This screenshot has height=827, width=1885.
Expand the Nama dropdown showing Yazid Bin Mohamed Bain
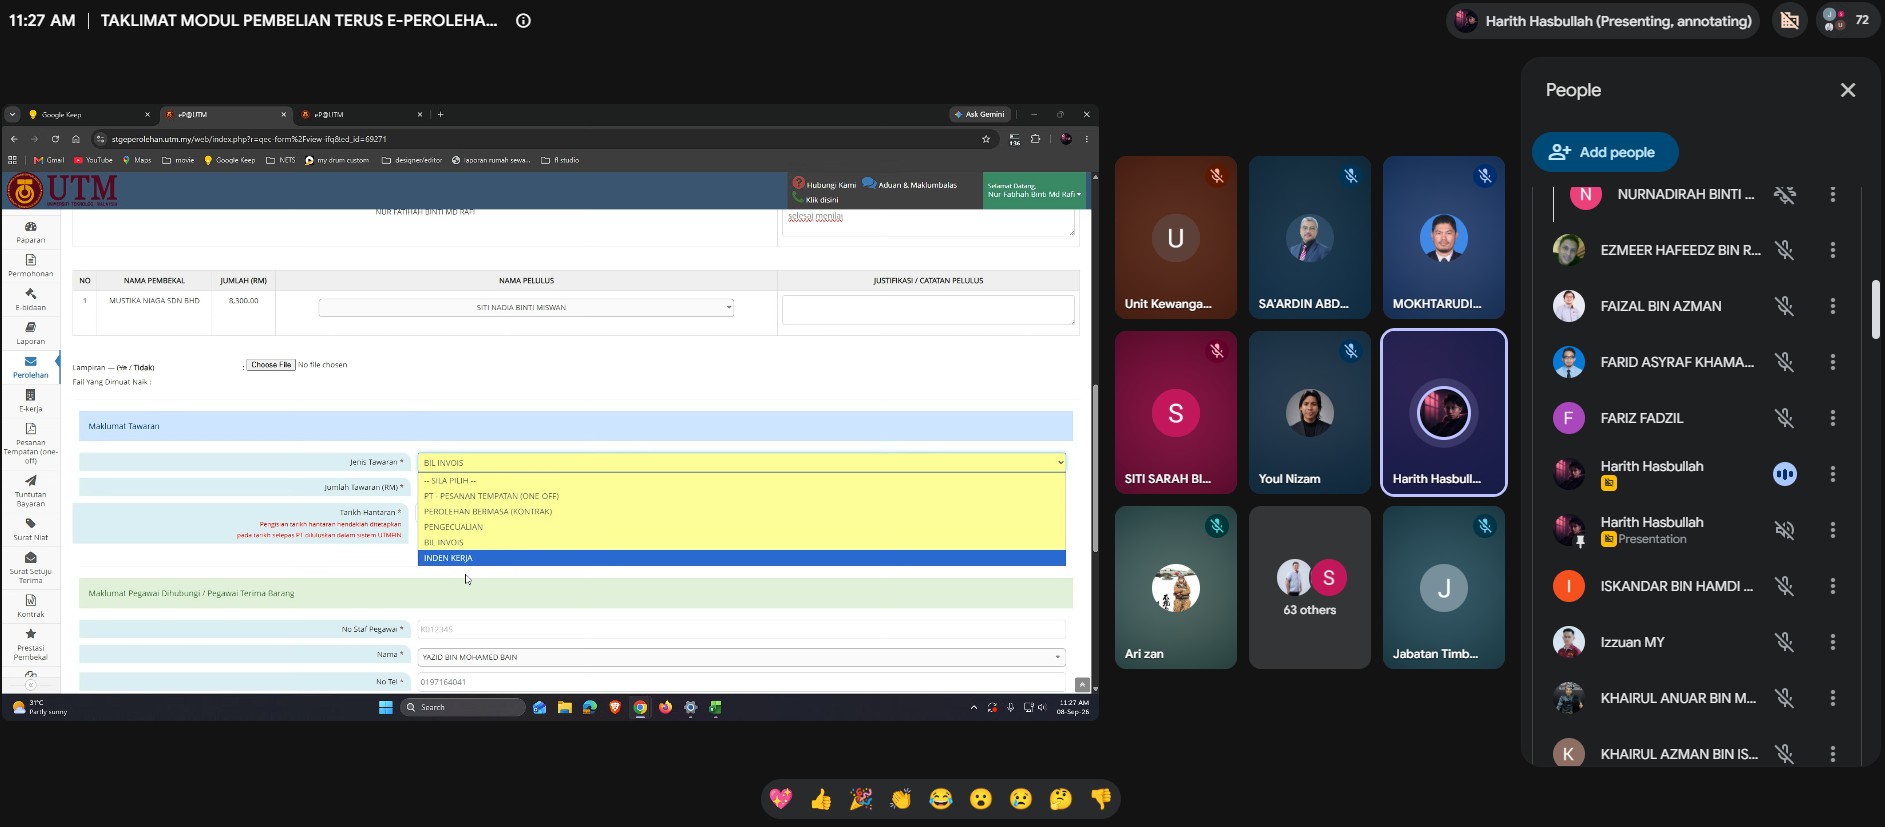(x=741, y=657)
